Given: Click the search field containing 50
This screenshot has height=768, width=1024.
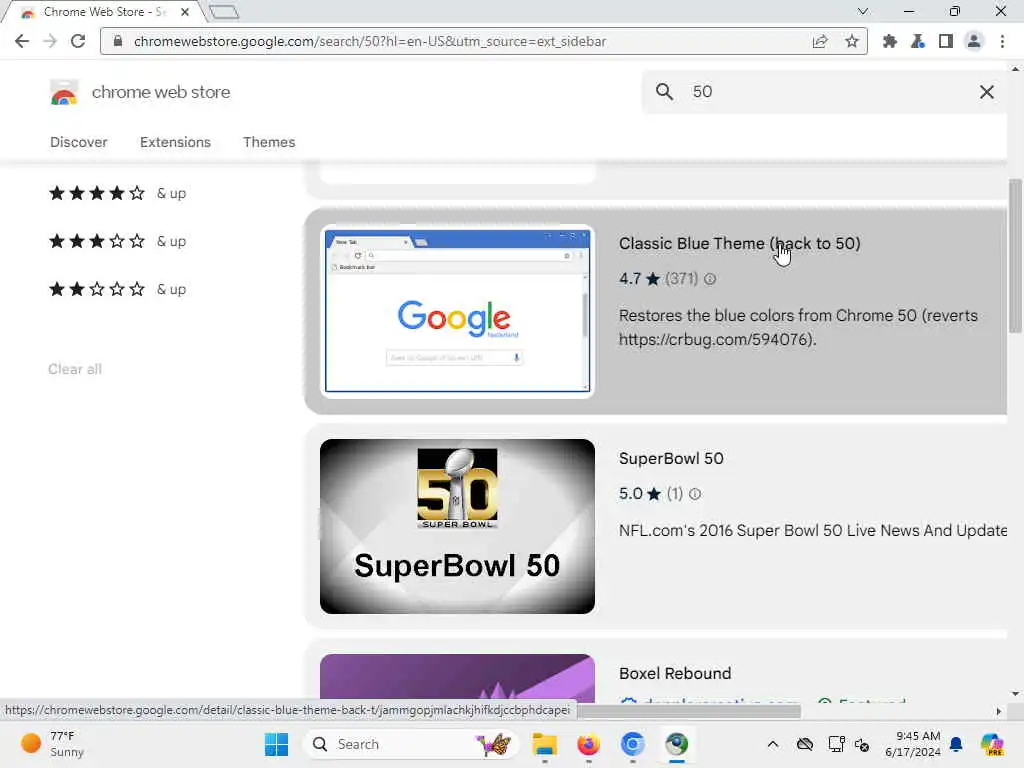Looking at the screenshot, I should click(x=826, y=91).
